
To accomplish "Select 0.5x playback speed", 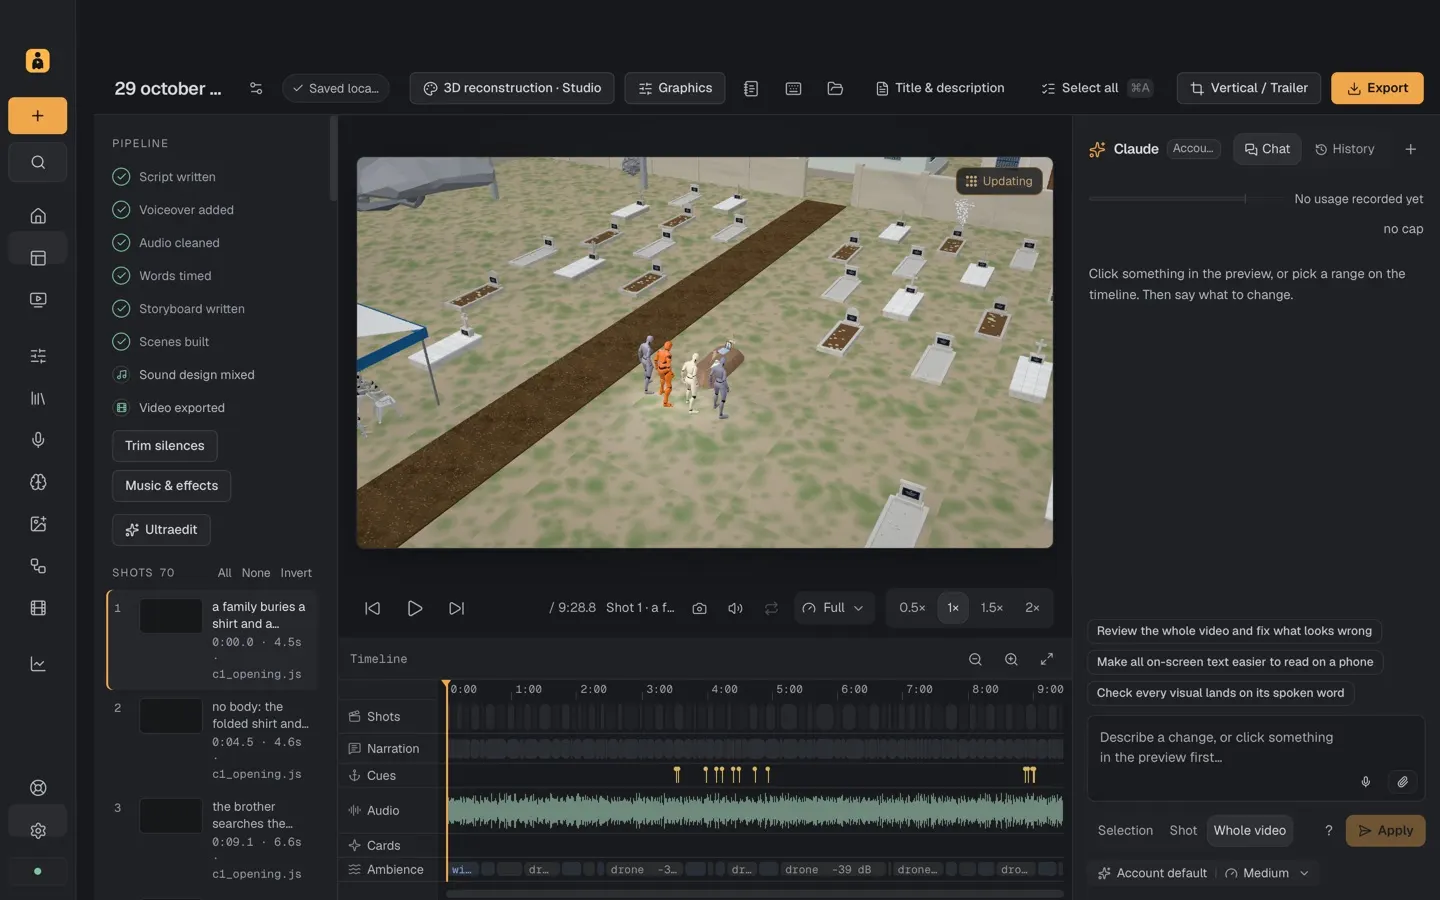I will coord(912,608).
